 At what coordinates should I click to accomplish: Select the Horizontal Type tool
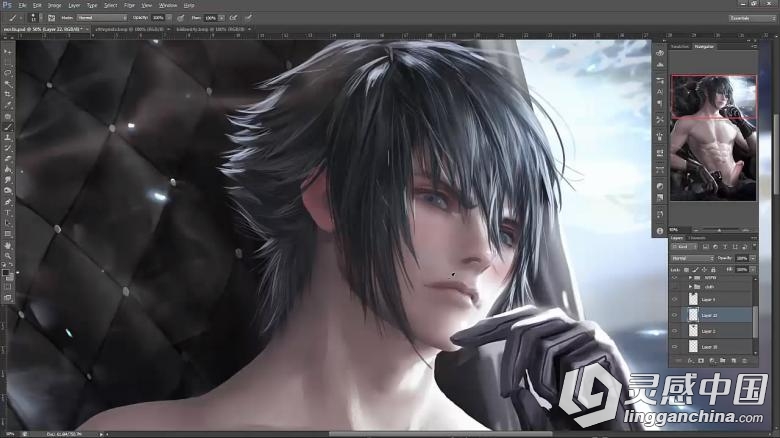pyautogui.click(x=7, y=213)
